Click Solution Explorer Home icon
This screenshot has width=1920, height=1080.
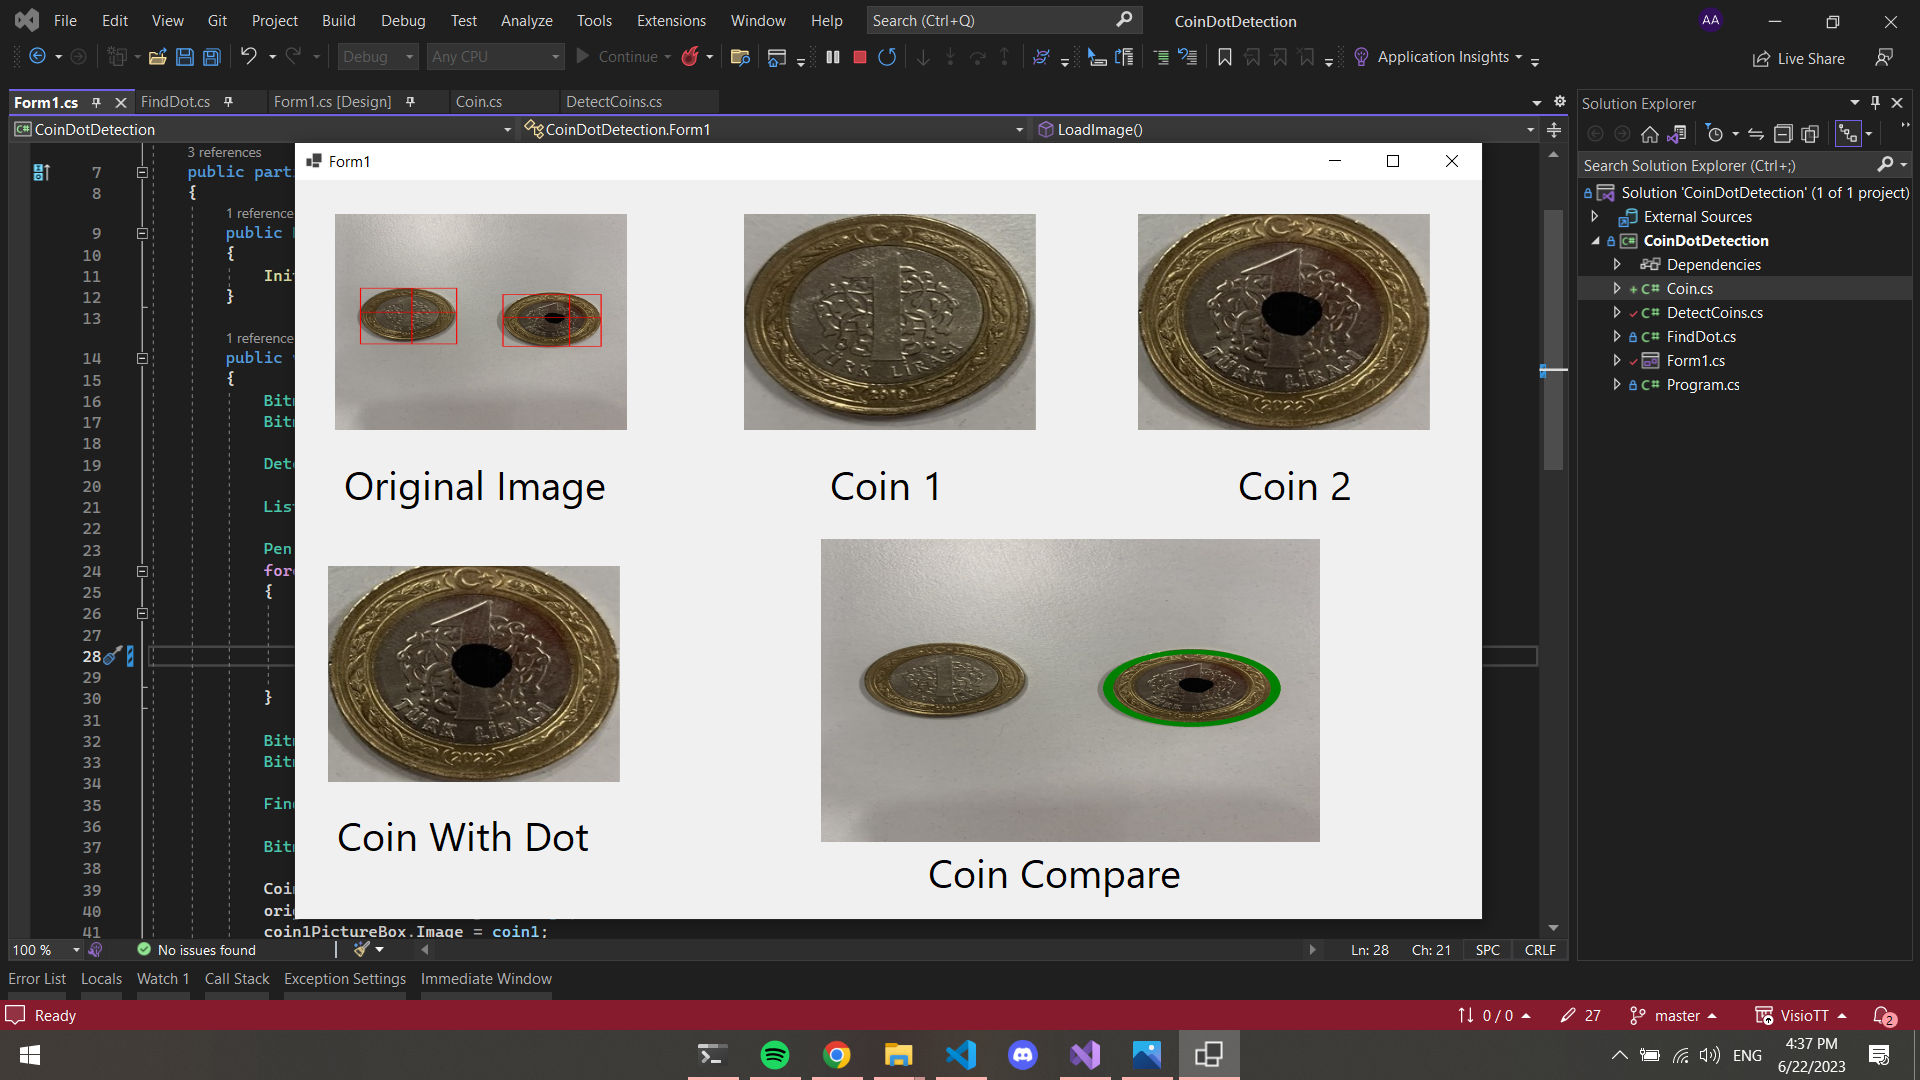pyautogui.click(x=1650, y=134)
